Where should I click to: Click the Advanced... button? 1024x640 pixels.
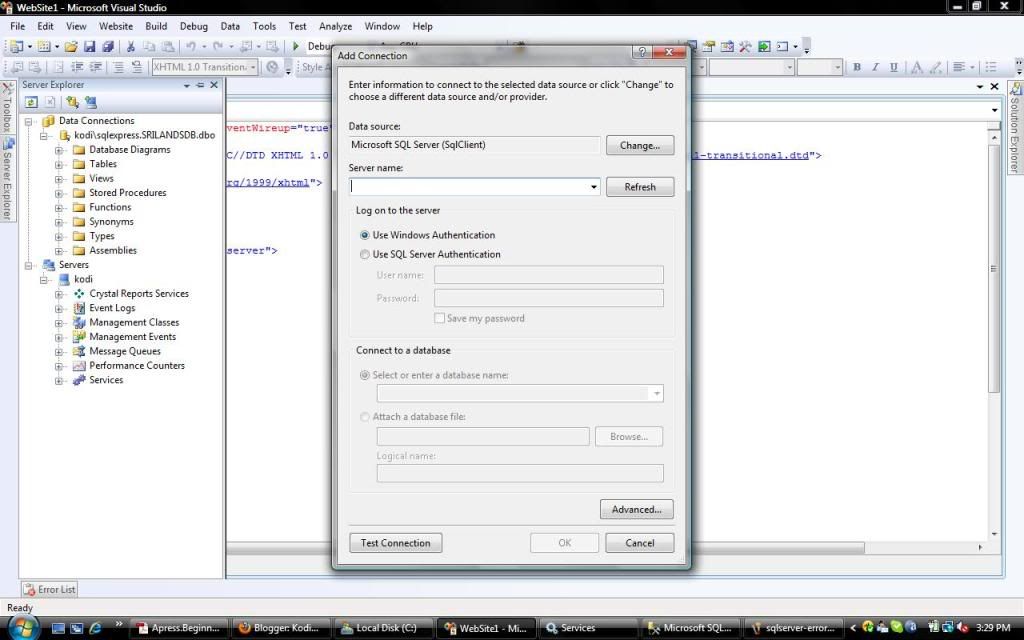(x=636, y=509)
